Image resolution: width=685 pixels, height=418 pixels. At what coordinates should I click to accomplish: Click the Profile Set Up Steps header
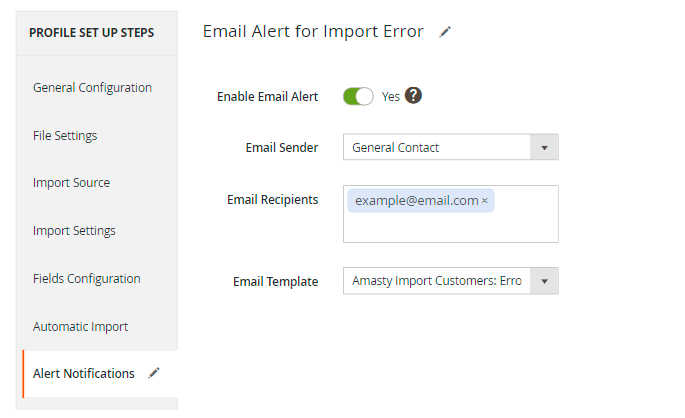click(x=91, y=33)
